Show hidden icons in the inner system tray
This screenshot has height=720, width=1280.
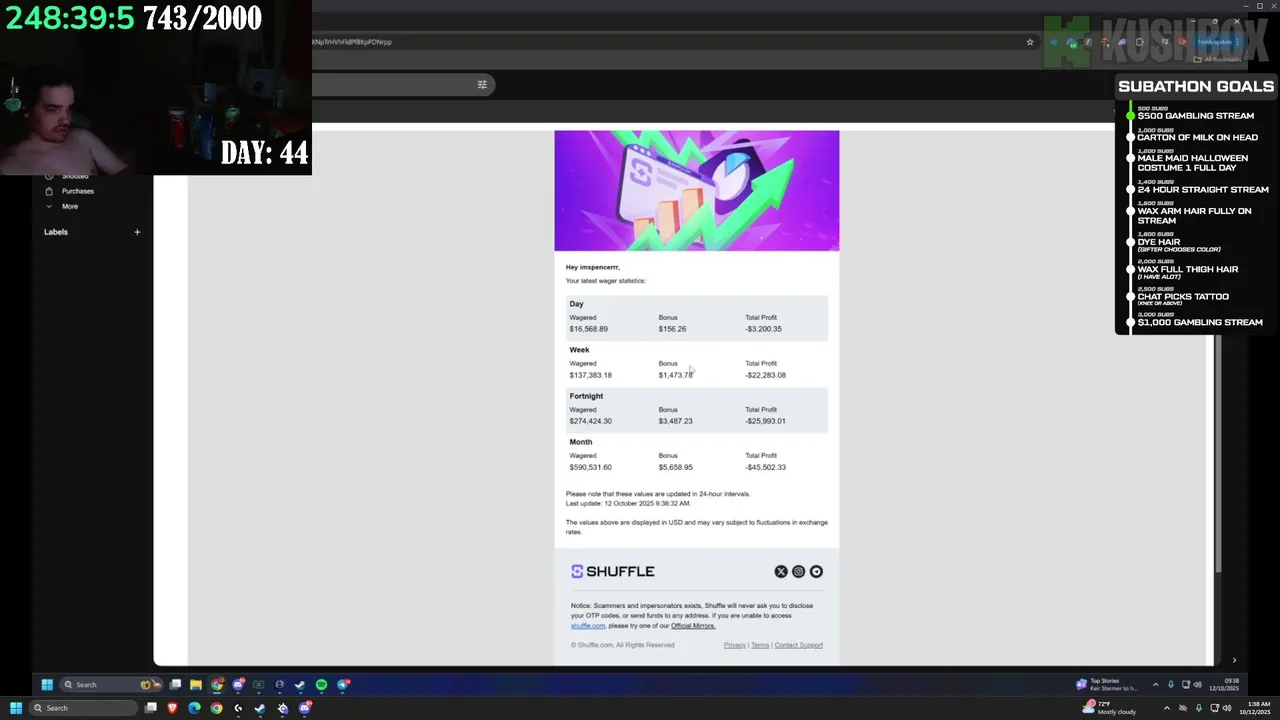tap(1156, 685)
